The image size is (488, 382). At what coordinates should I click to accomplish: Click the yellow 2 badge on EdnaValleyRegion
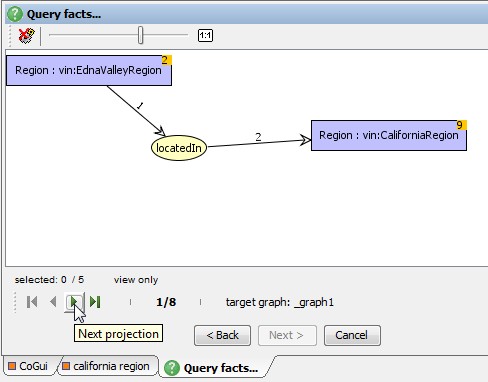(x=166, y=60)
